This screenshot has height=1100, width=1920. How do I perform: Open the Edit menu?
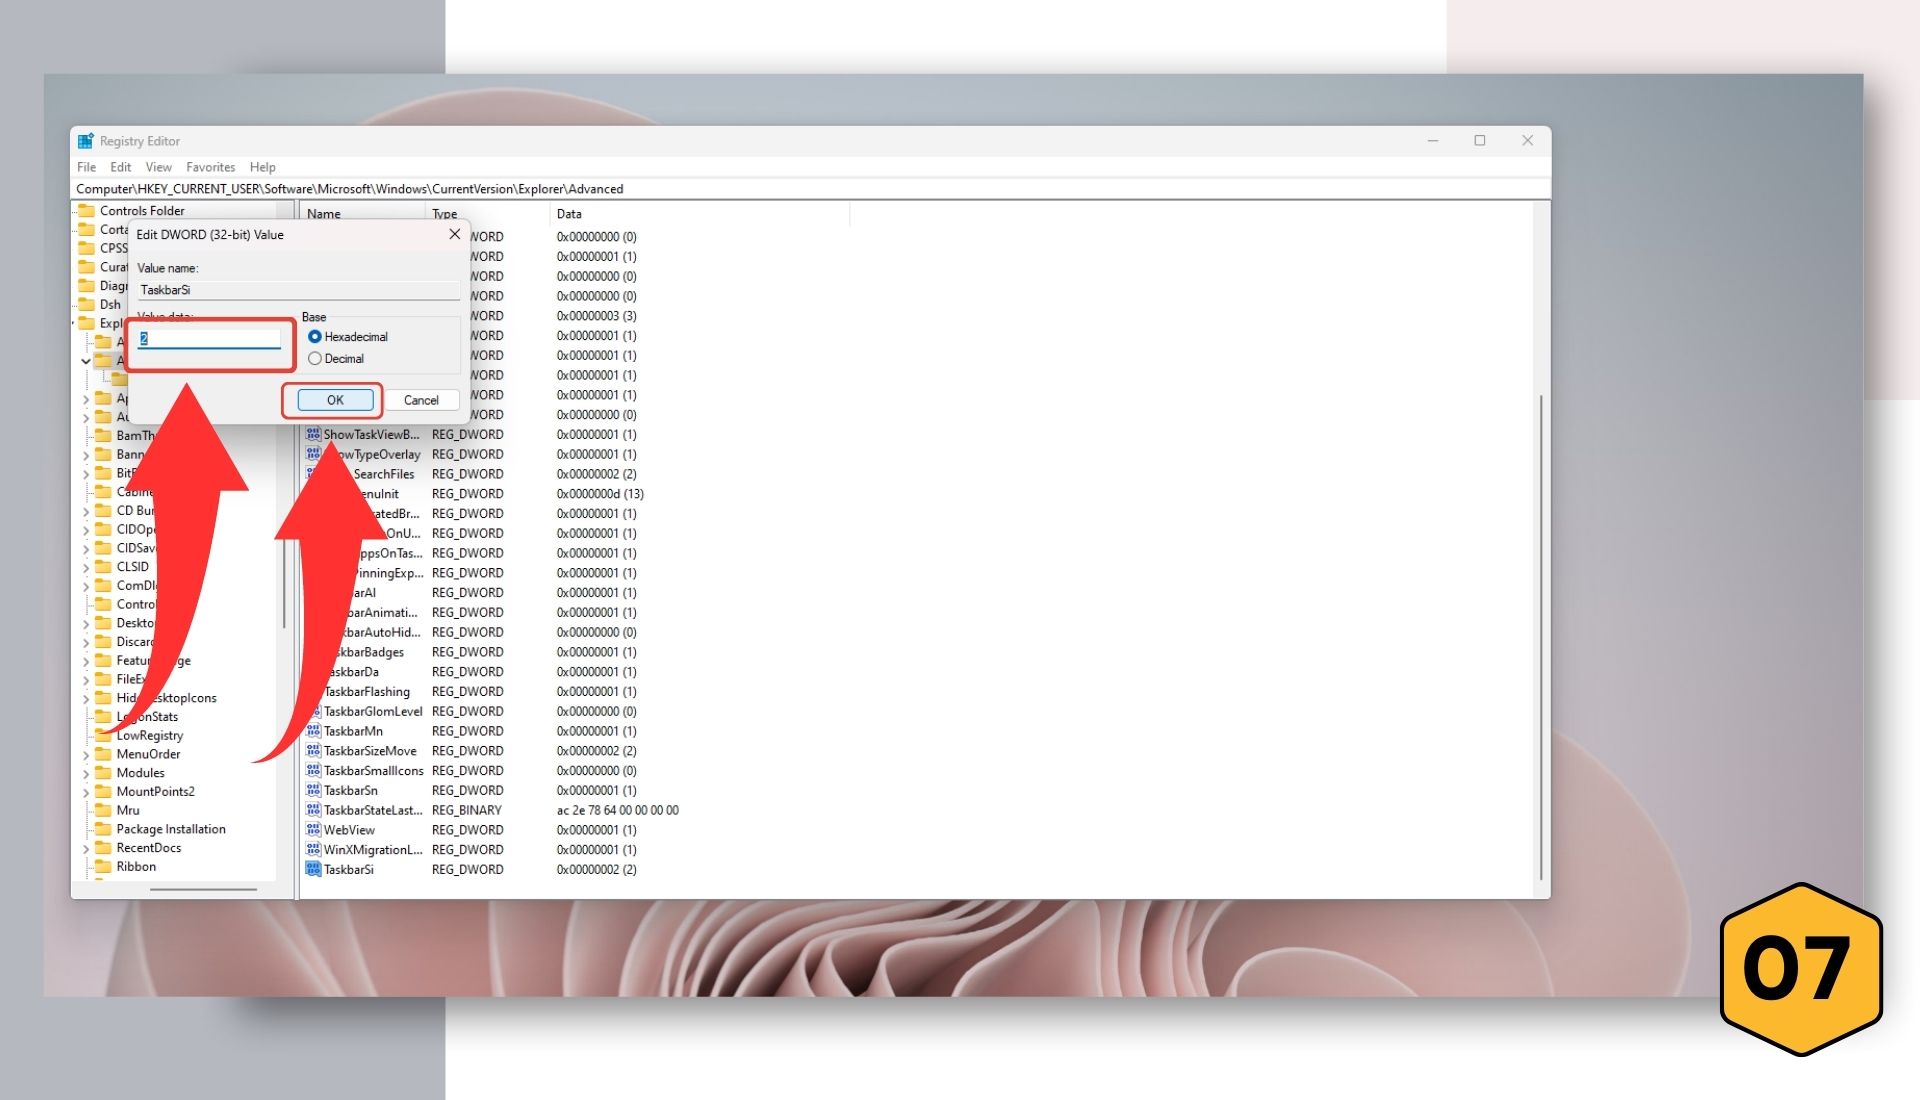tap(120, 167)
